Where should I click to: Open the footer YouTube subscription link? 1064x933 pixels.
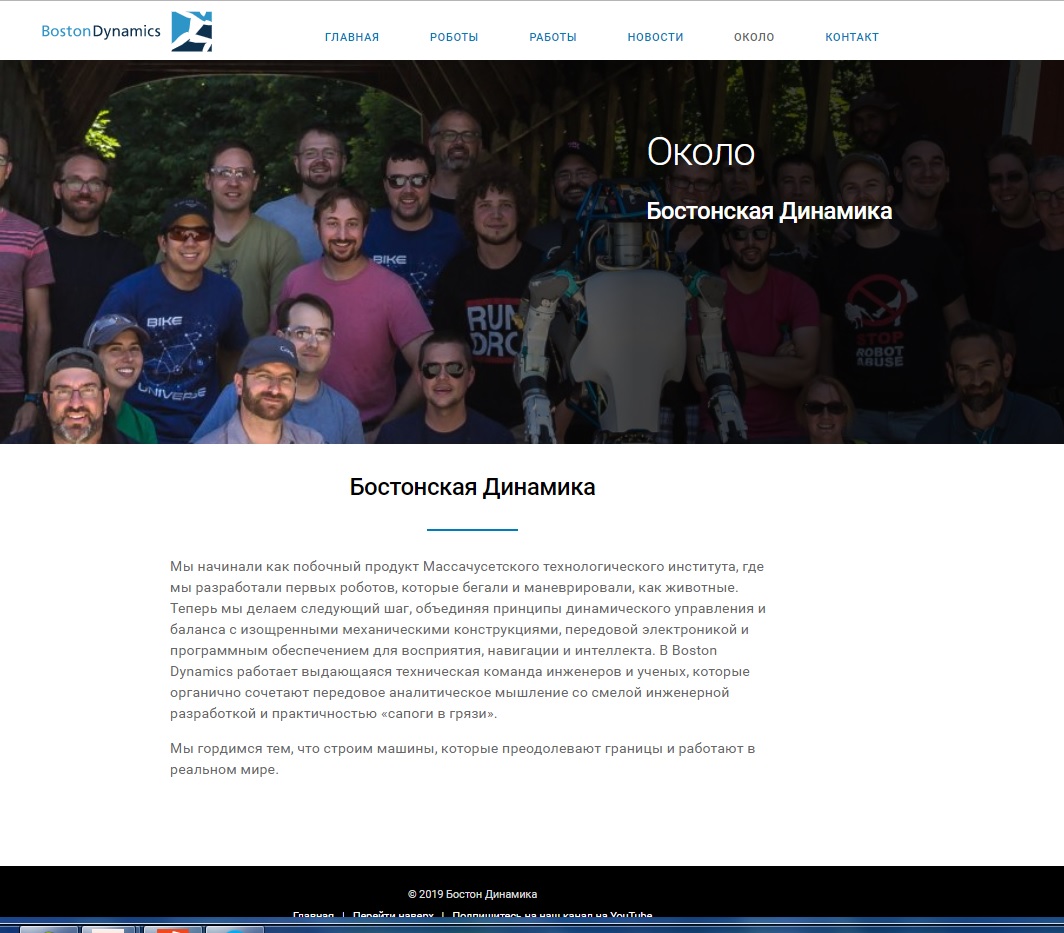pos(552,914)
